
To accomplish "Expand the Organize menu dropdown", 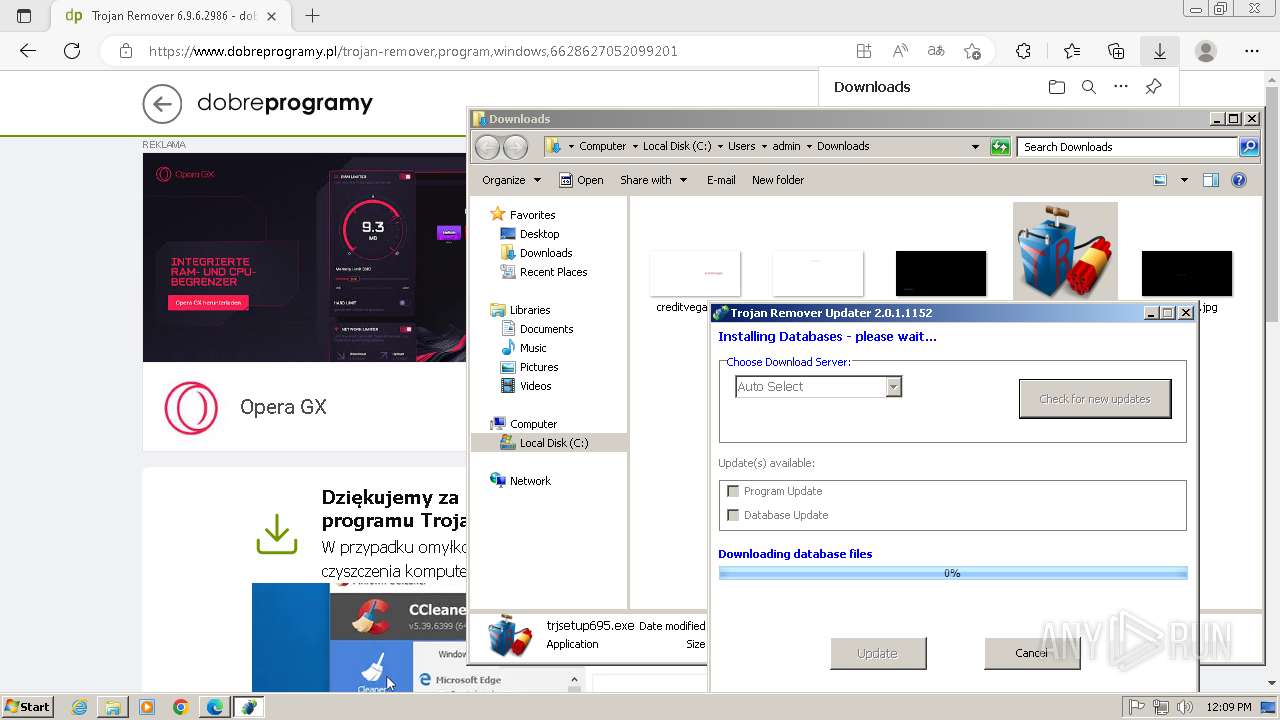I will pos(511,180).
